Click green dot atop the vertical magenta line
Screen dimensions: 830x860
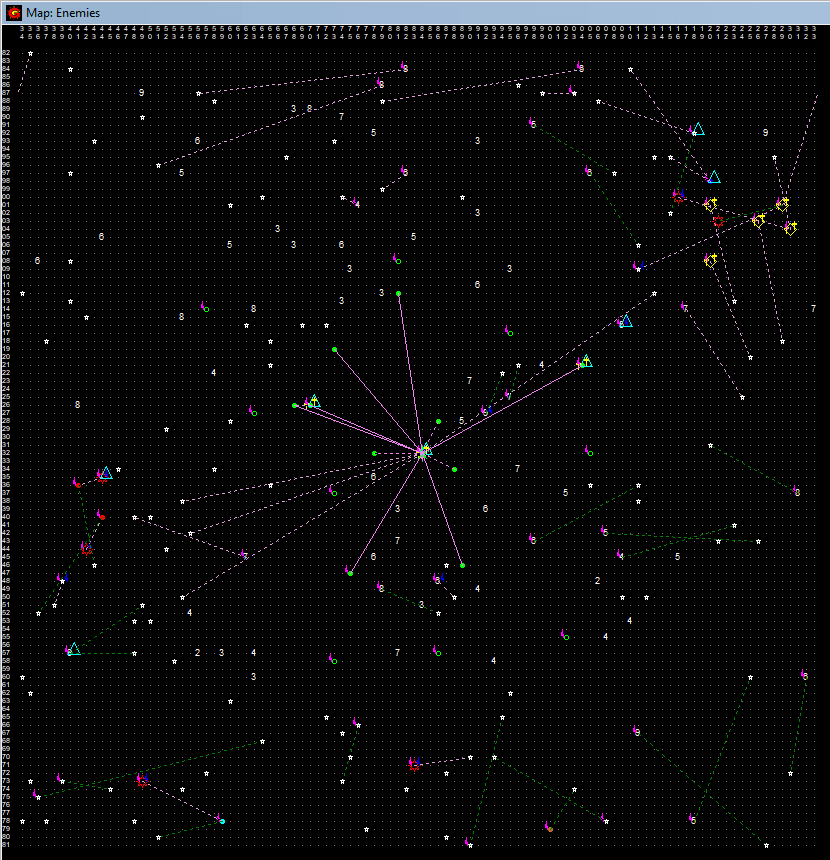point(398,293)
